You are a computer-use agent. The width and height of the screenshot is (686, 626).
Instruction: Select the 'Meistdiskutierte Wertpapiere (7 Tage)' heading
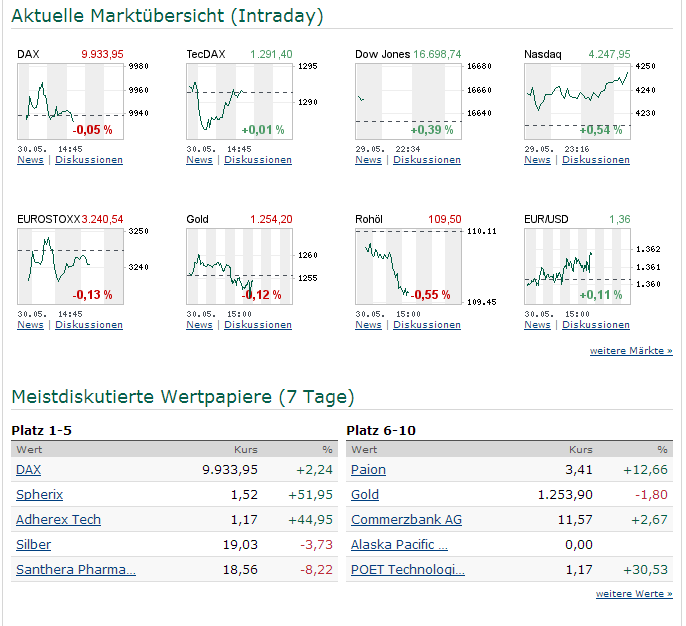[x=183, y=397]
